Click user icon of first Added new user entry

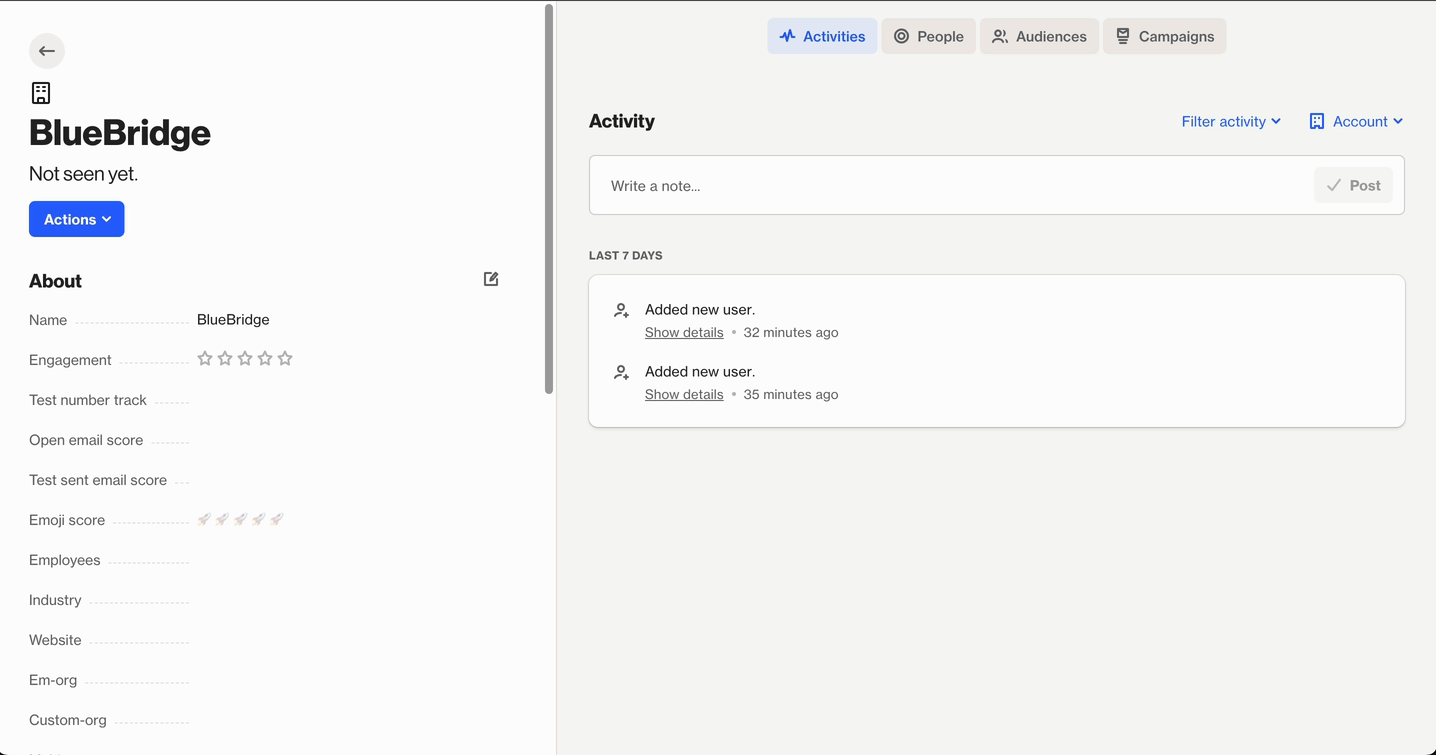click(621, 311)
